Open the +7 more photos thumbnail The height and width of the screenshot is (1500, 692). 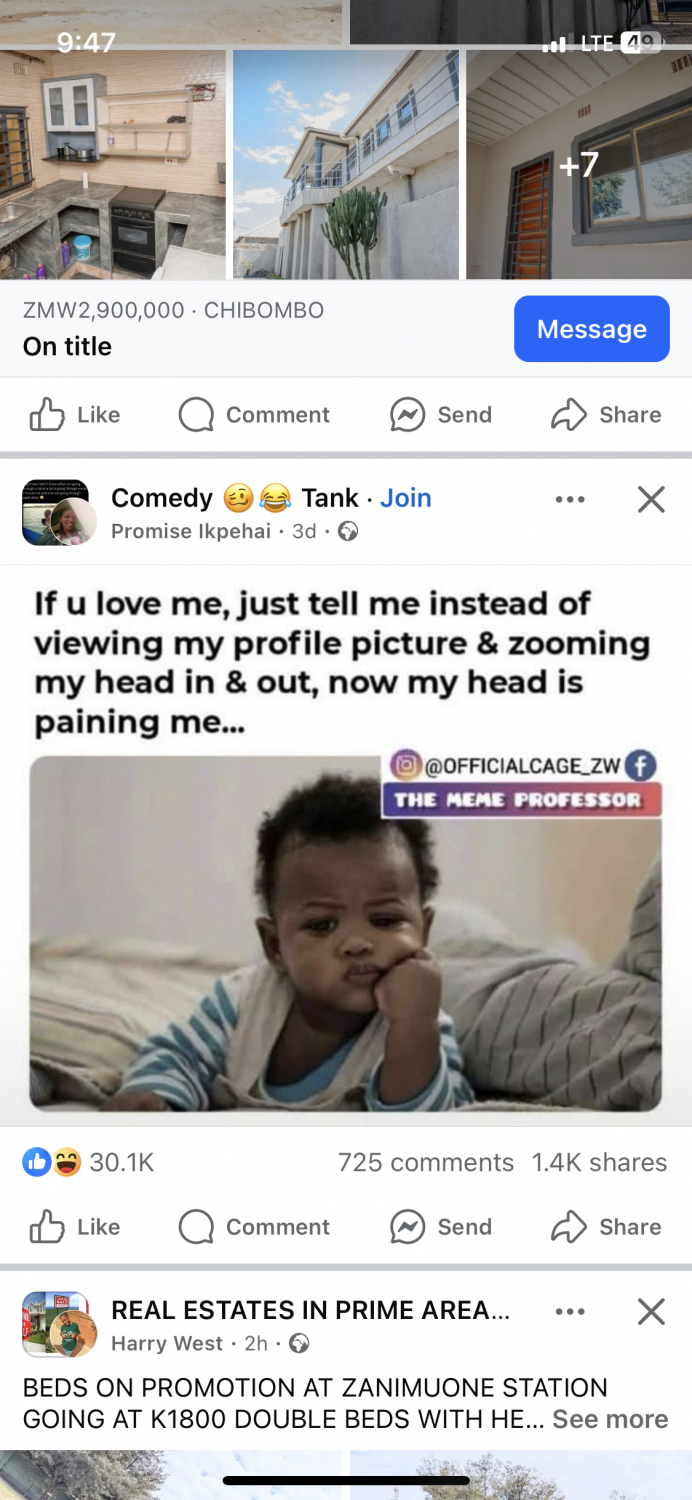click(x=578, y=165)
